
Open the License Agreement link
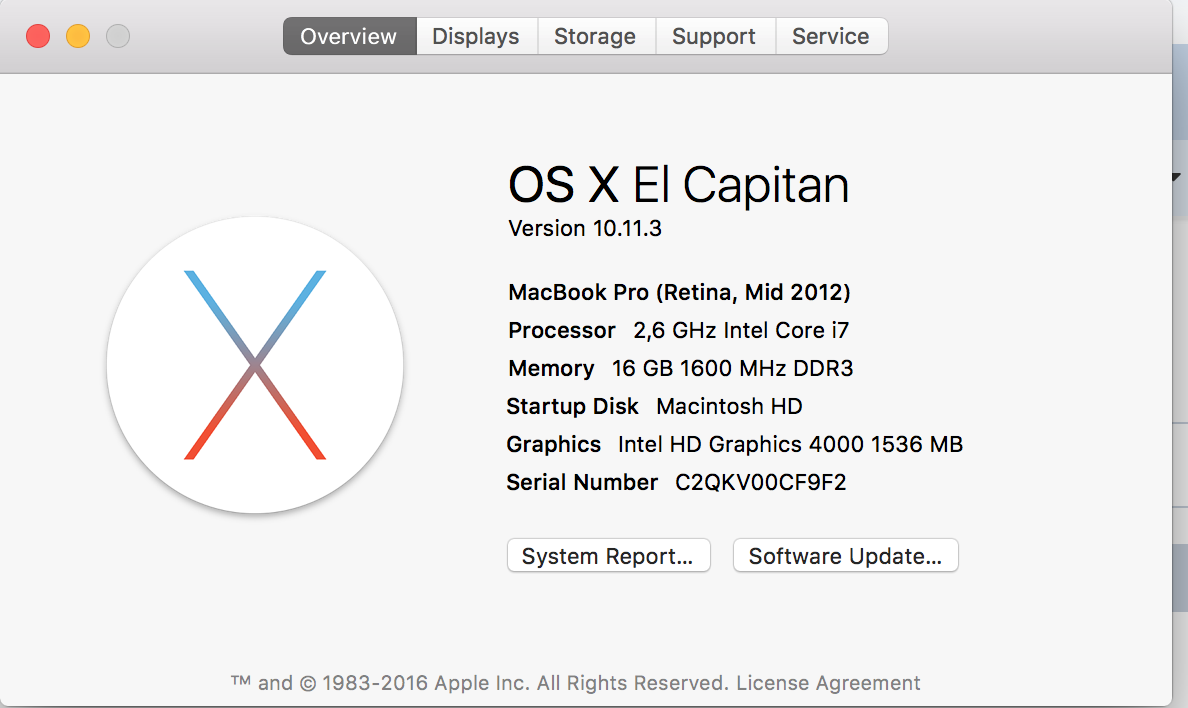pos(828,683)
